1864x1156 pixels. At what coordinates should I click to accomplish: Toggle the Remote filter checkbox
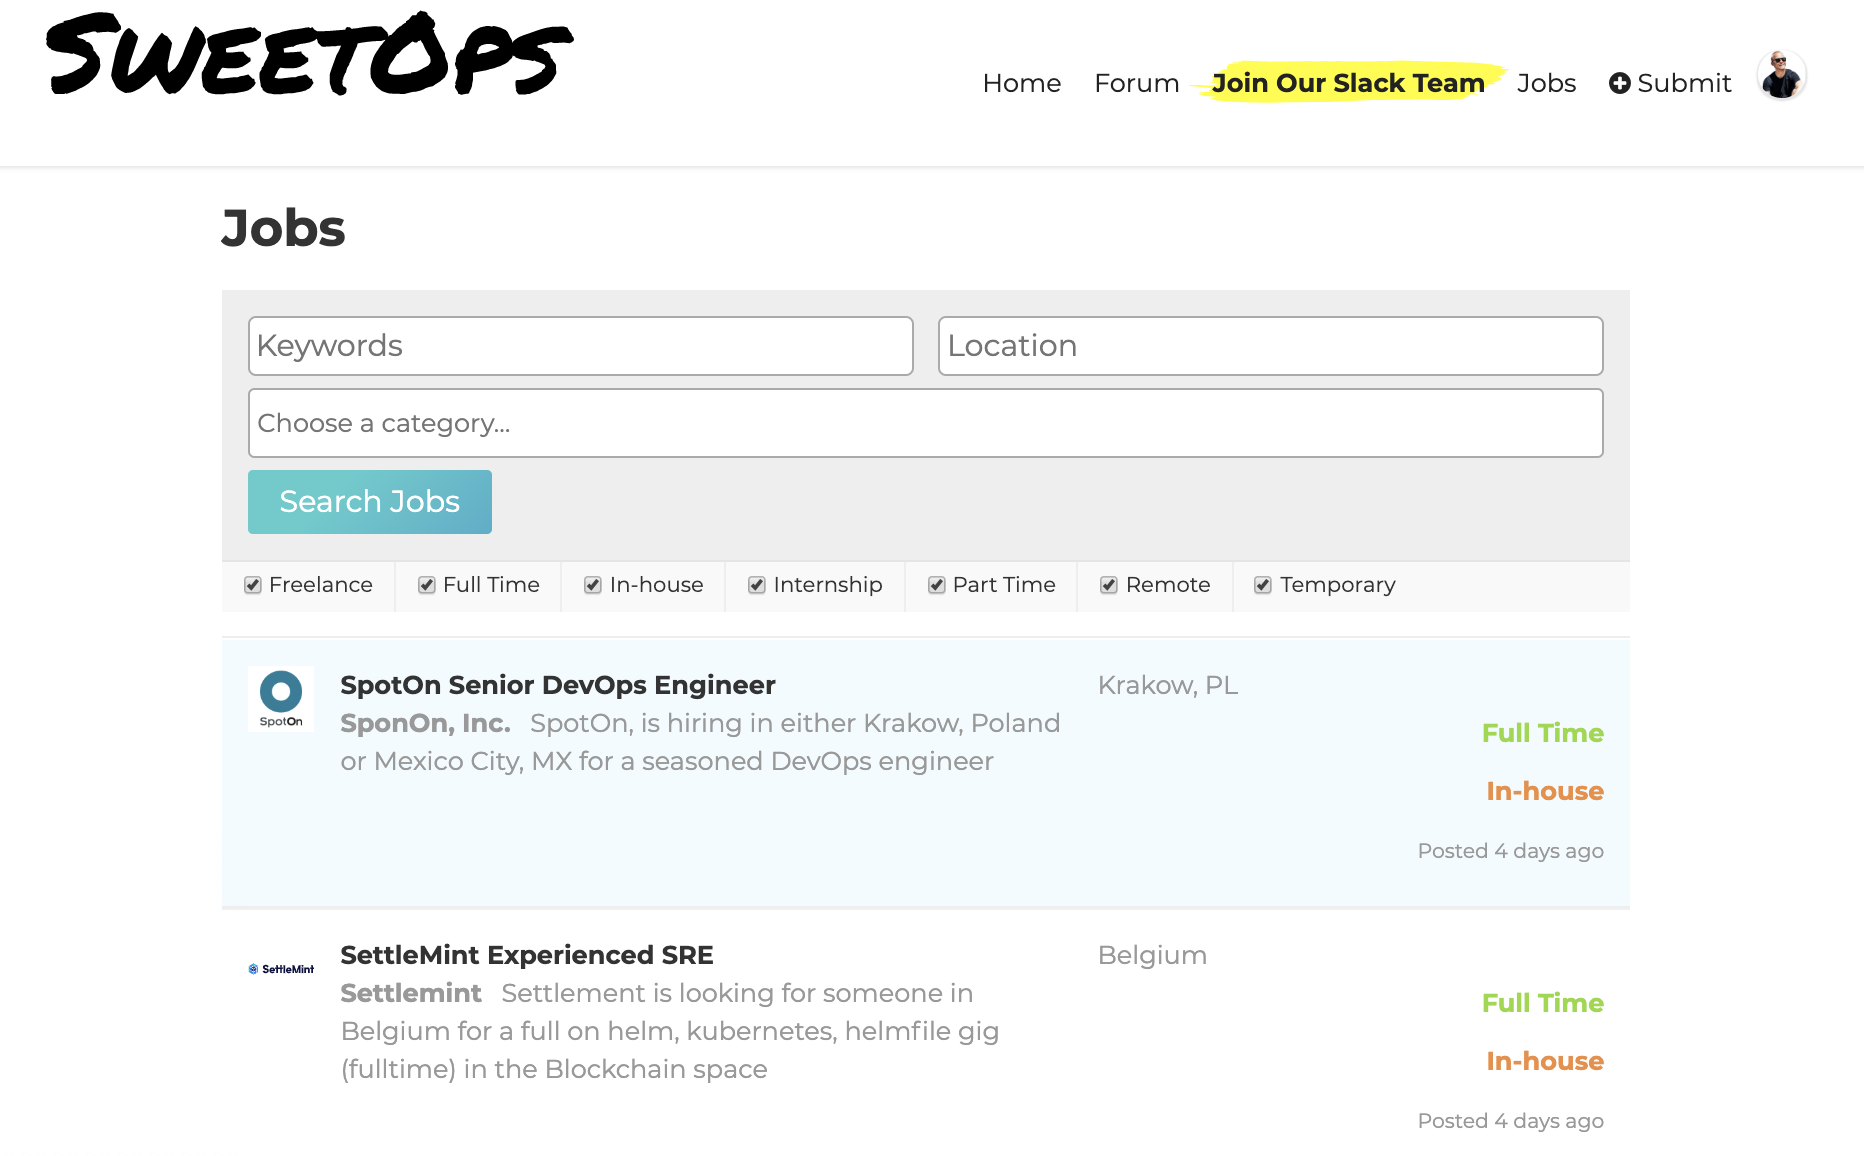(1109, 585)
